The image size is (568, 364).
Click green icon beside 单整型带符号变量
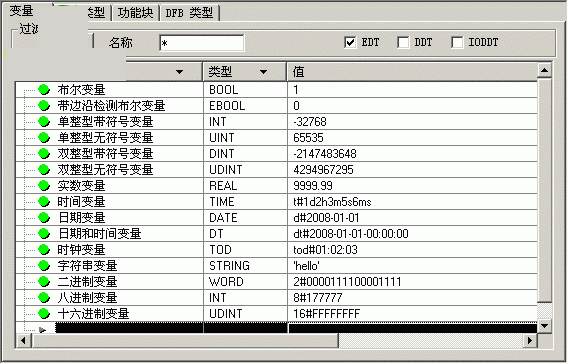point(44,121)
